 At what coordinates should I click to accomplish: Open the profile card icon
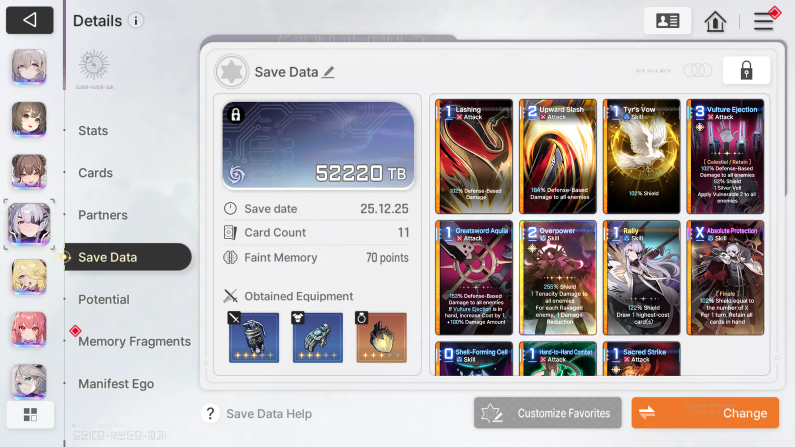tap(667, 21)
